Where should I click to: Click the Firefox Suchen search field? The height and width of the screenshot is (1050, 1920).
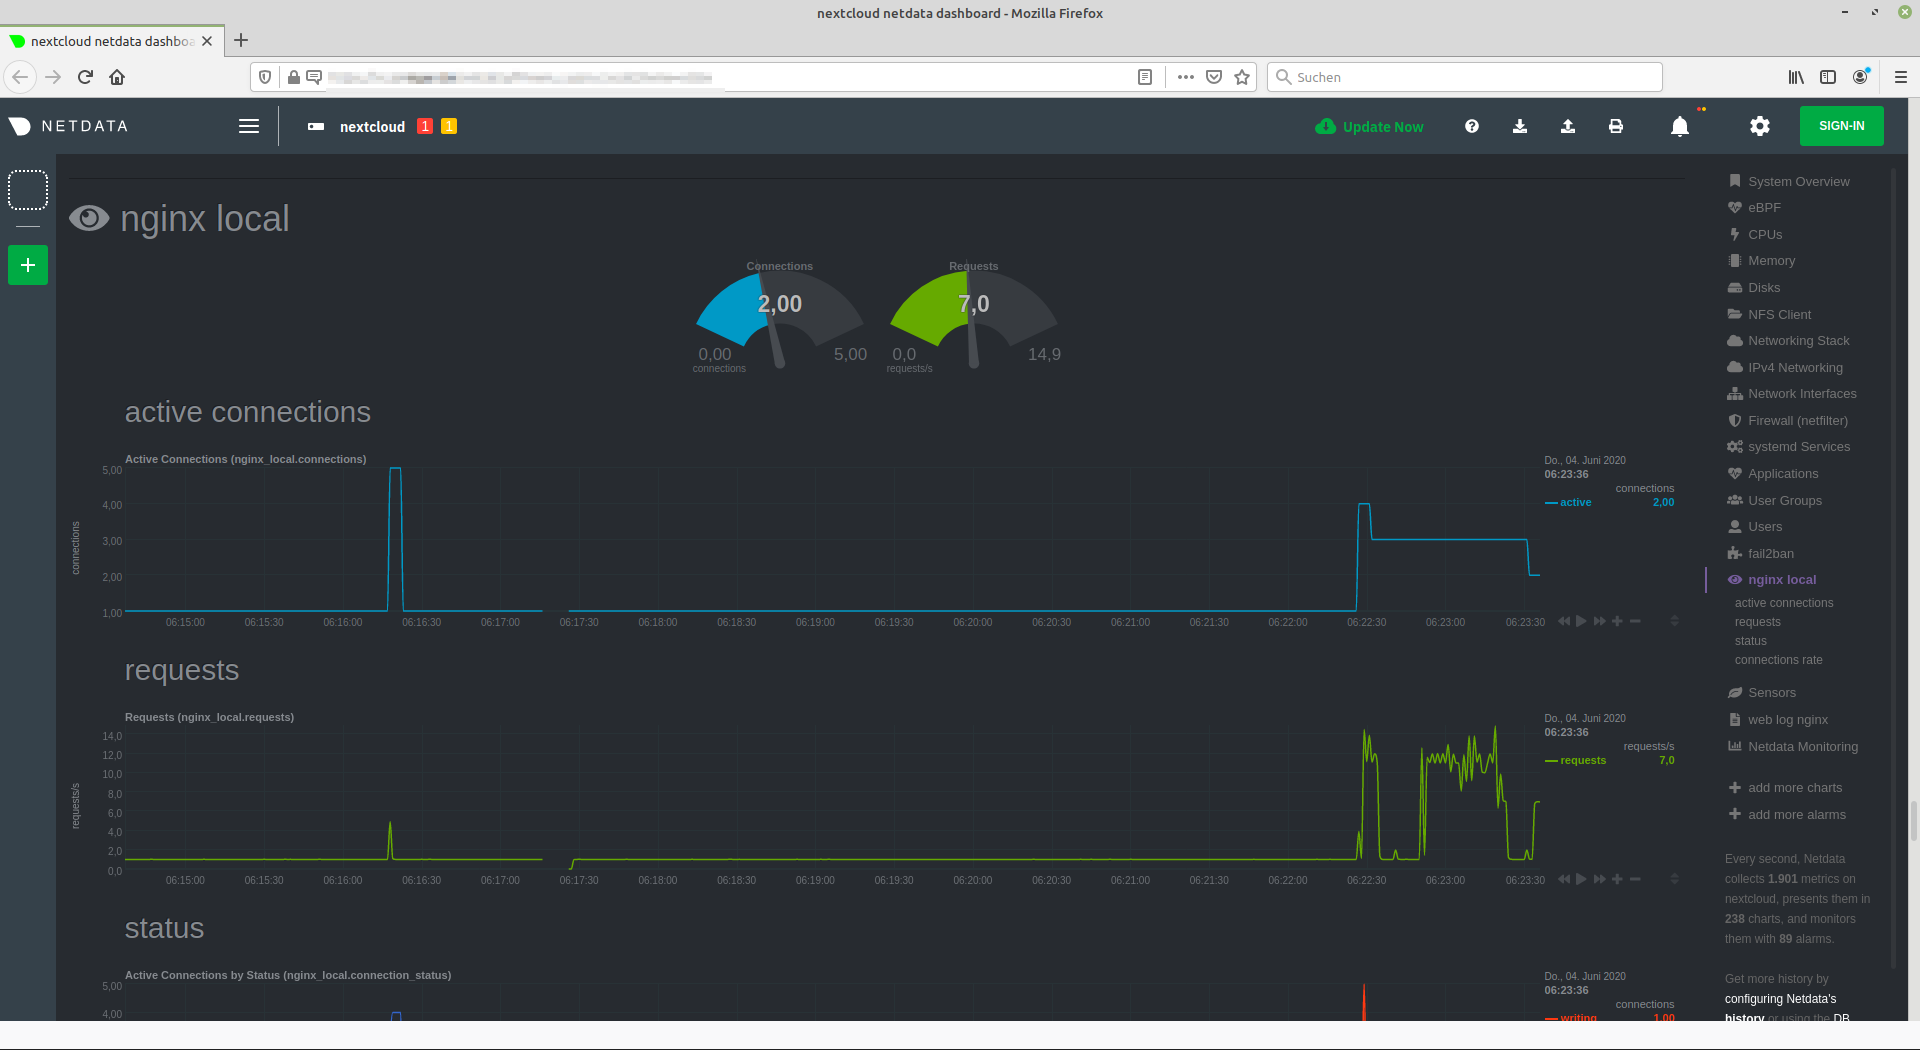(1465, 77)
